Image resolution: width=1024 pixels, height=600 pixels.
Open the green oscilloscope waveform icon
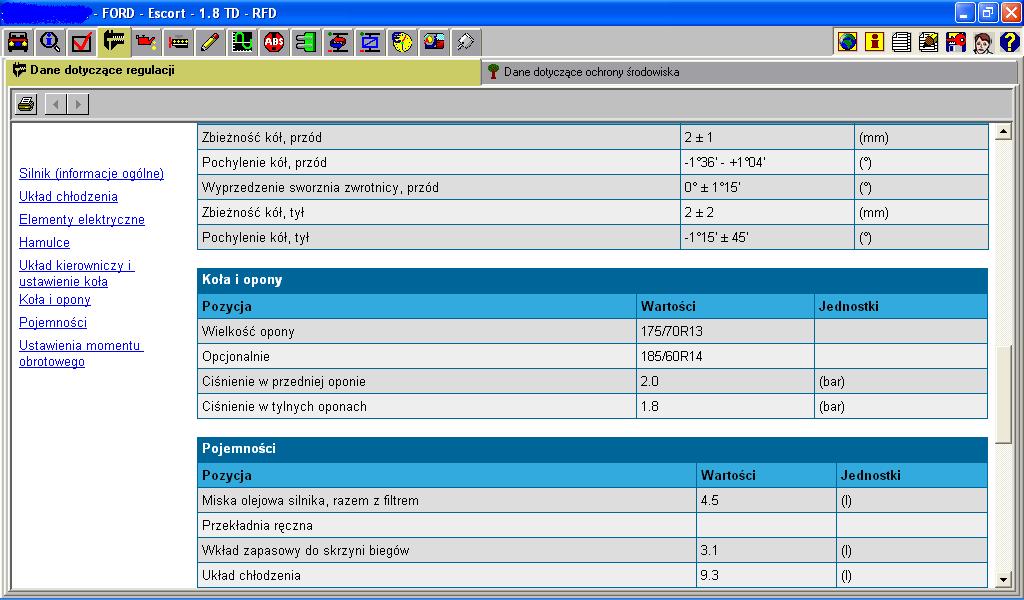click(242, 42)
